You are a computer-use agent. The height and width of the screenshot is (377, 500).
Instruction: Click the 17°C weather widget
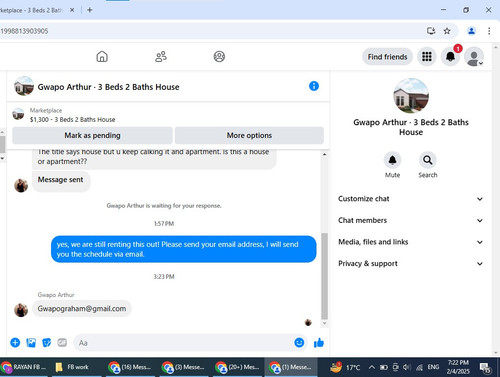(345, 367)
